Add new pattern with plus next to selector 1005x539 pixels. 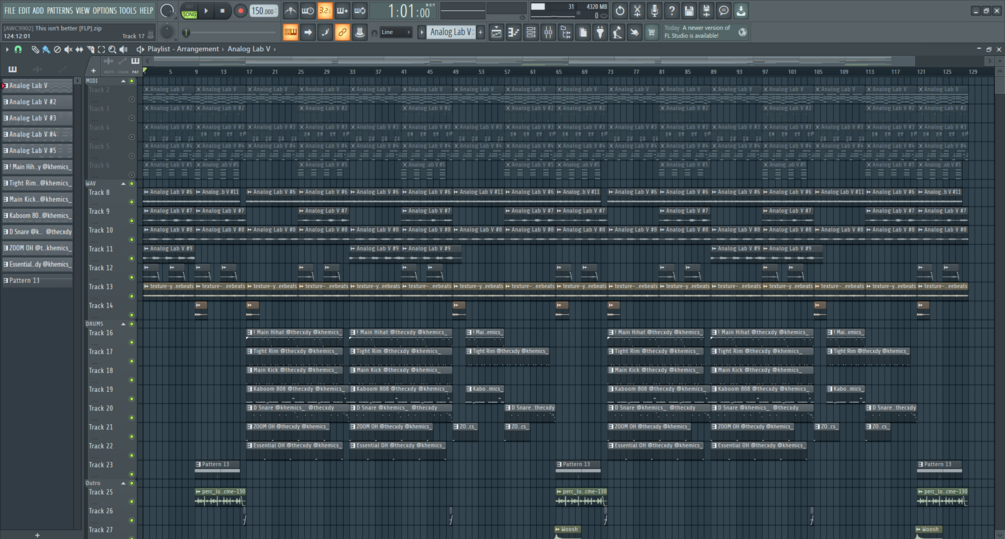[x=481, y=32]
